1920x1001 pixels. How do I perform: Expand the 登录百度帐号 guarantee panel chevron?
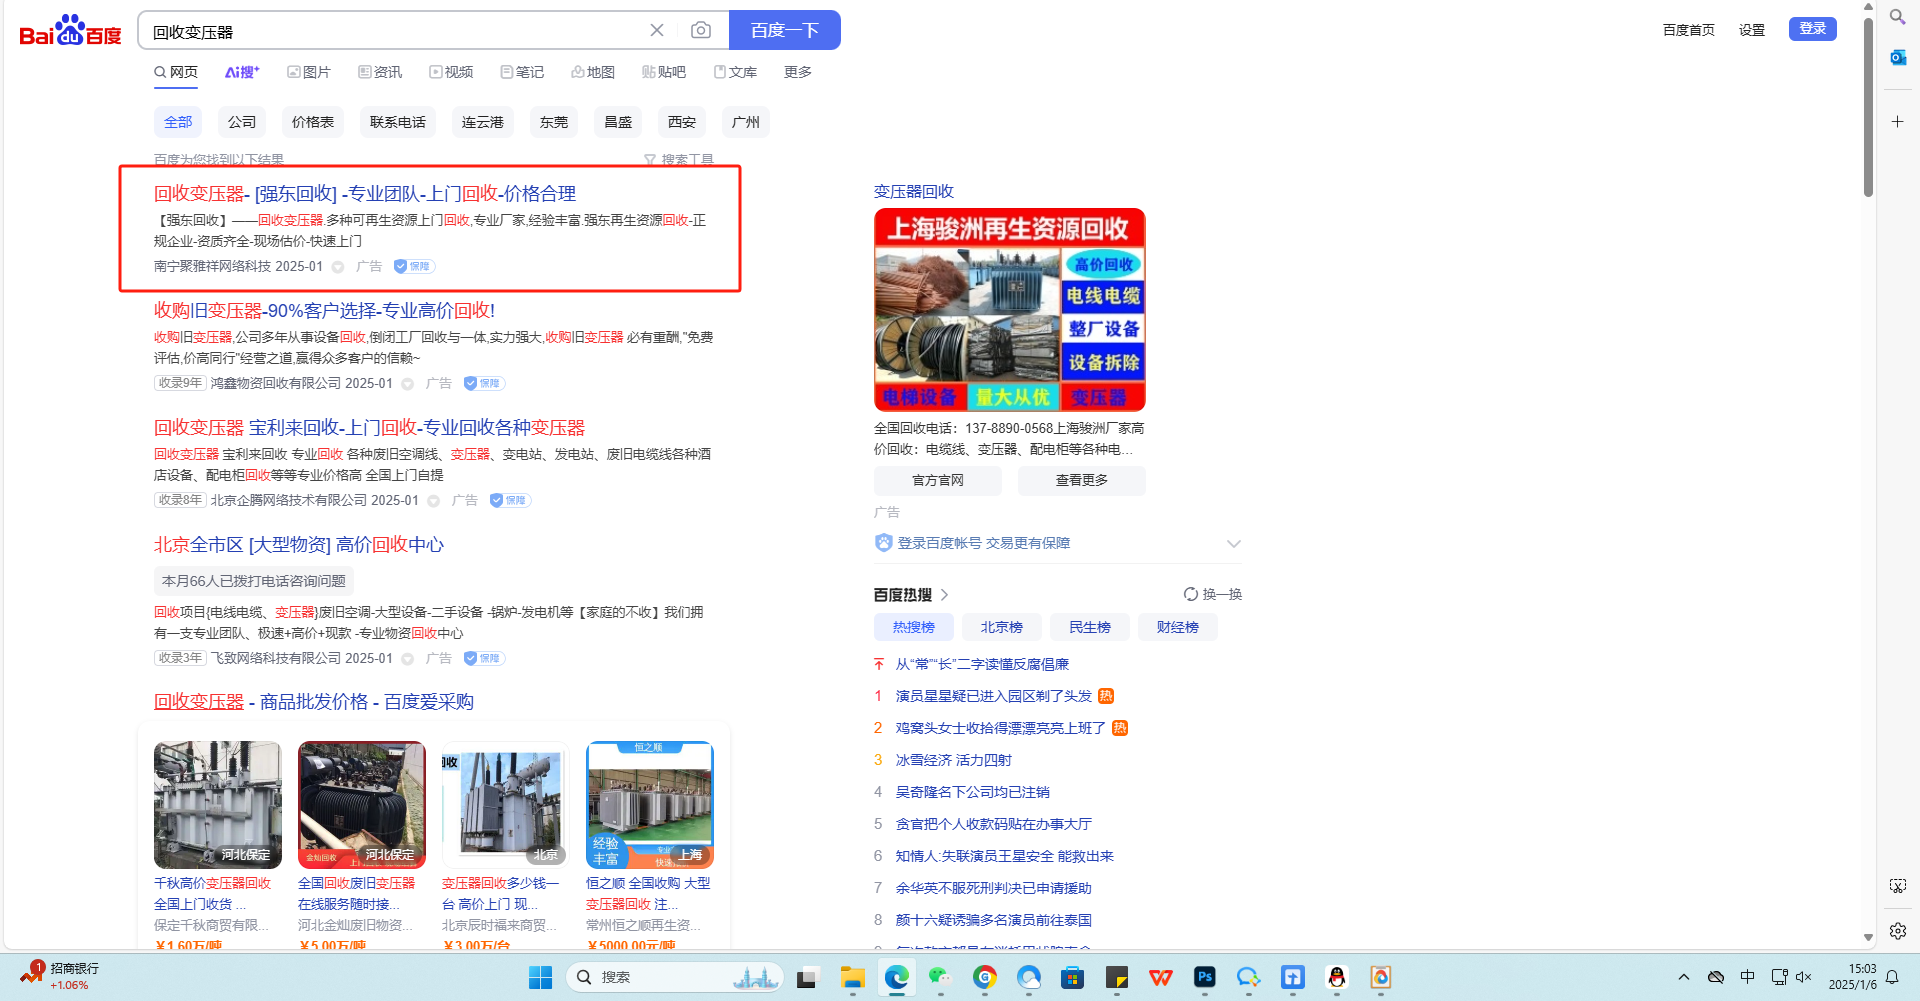pyautogui.click(x=1233, y=544)
